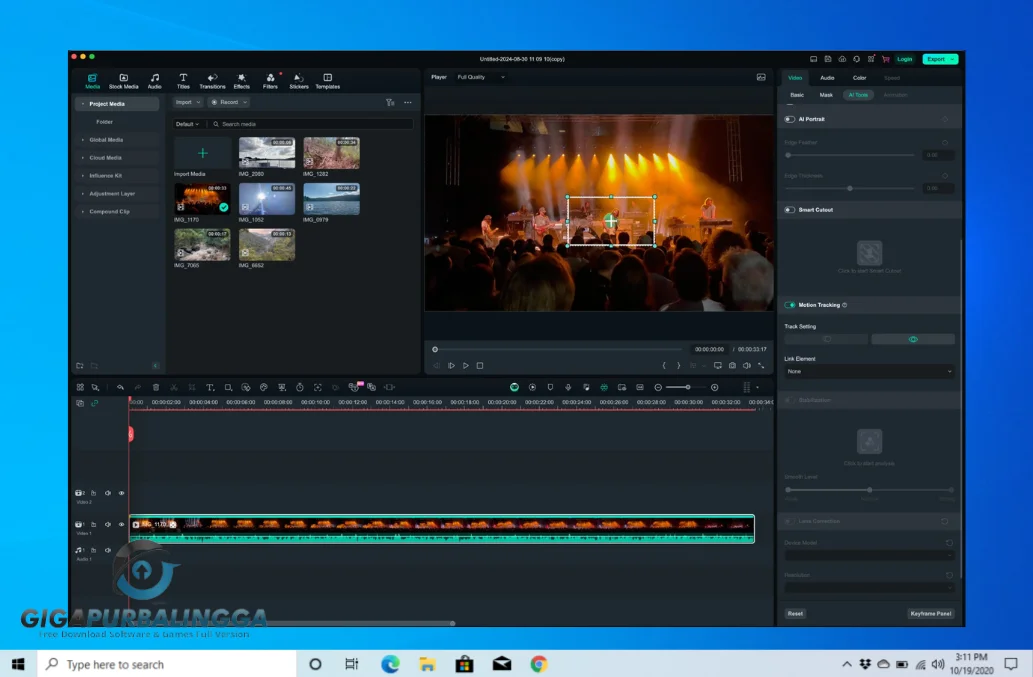Screen dimensions: 1033x677
Task: Select the Video properties tab
Action: [x=795, y=78]
